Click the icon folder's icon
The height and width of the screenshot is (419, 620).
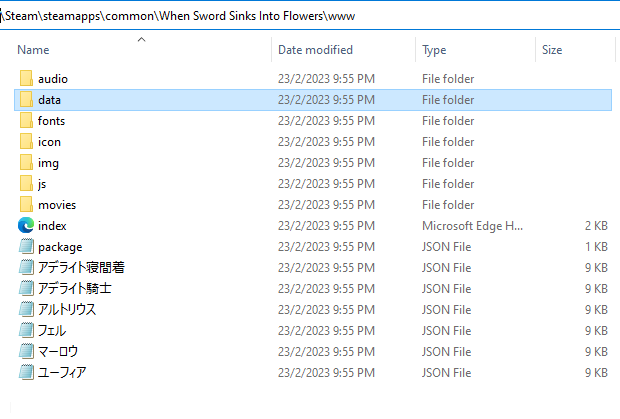coord(26,141)
